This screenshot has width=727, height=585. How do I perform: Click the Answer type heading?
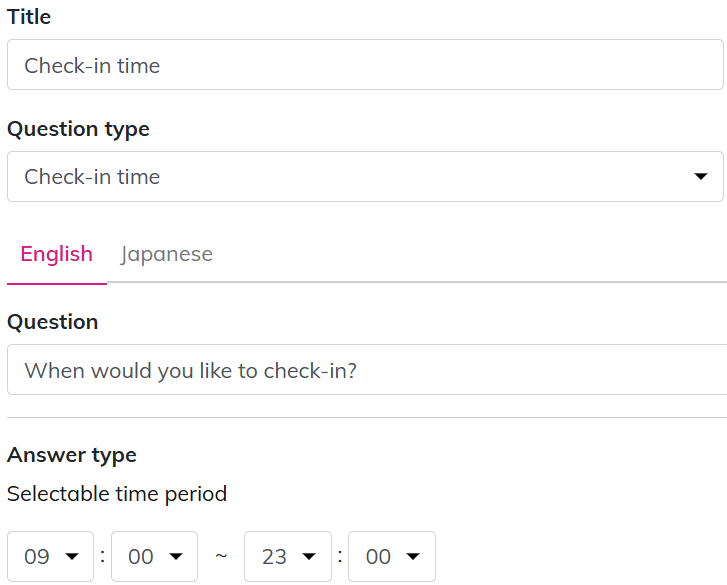pos(72,455)
